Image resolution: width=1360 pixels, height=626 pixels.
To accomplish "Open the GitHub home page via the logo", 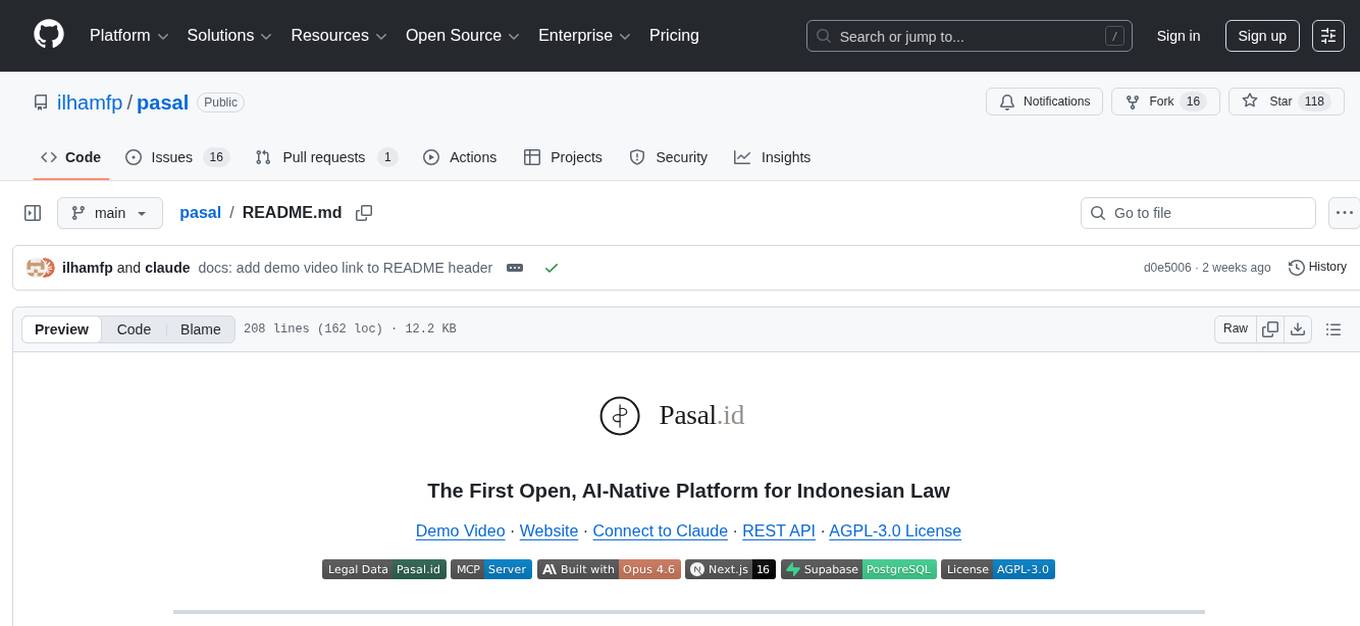I will coord(48,35).
